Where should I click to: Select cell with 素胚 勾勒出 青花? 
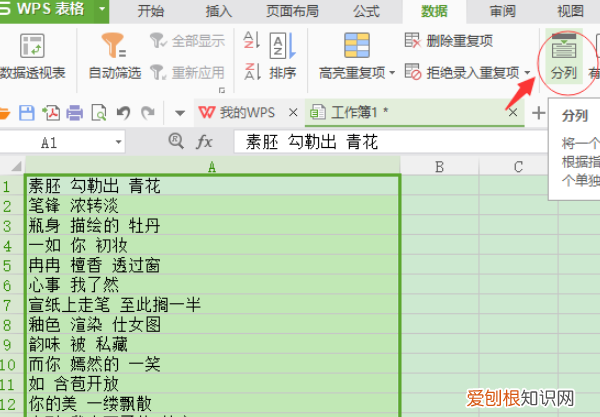[x=212, y=186]
